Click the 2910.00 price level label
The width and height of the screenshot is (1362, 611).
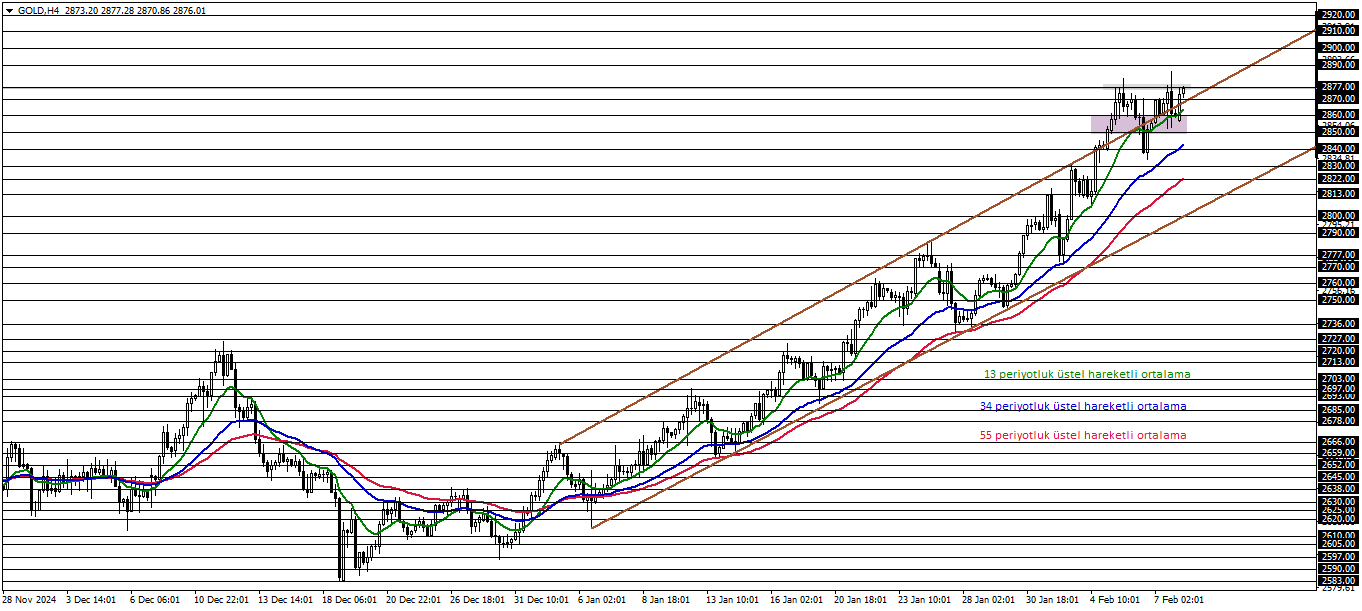coord(1338,31)
